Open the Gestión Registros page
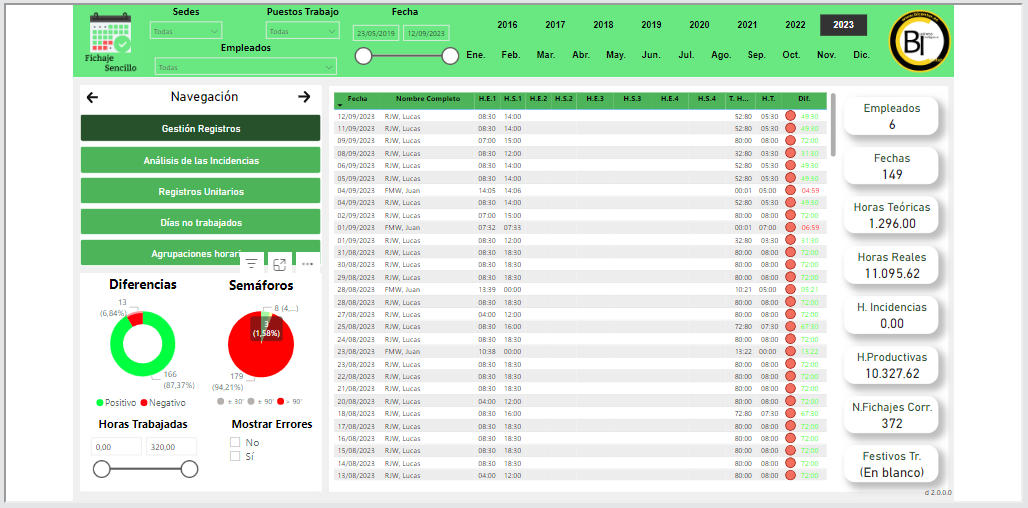Image resolution: width=1028 pixels, height=508 pixels. point(200,128)
